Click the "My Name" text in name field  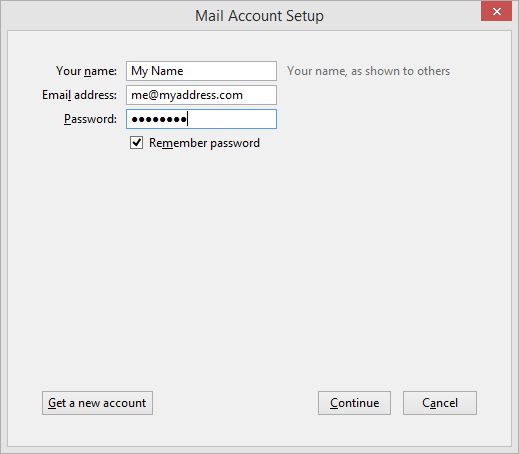point(157,71)
